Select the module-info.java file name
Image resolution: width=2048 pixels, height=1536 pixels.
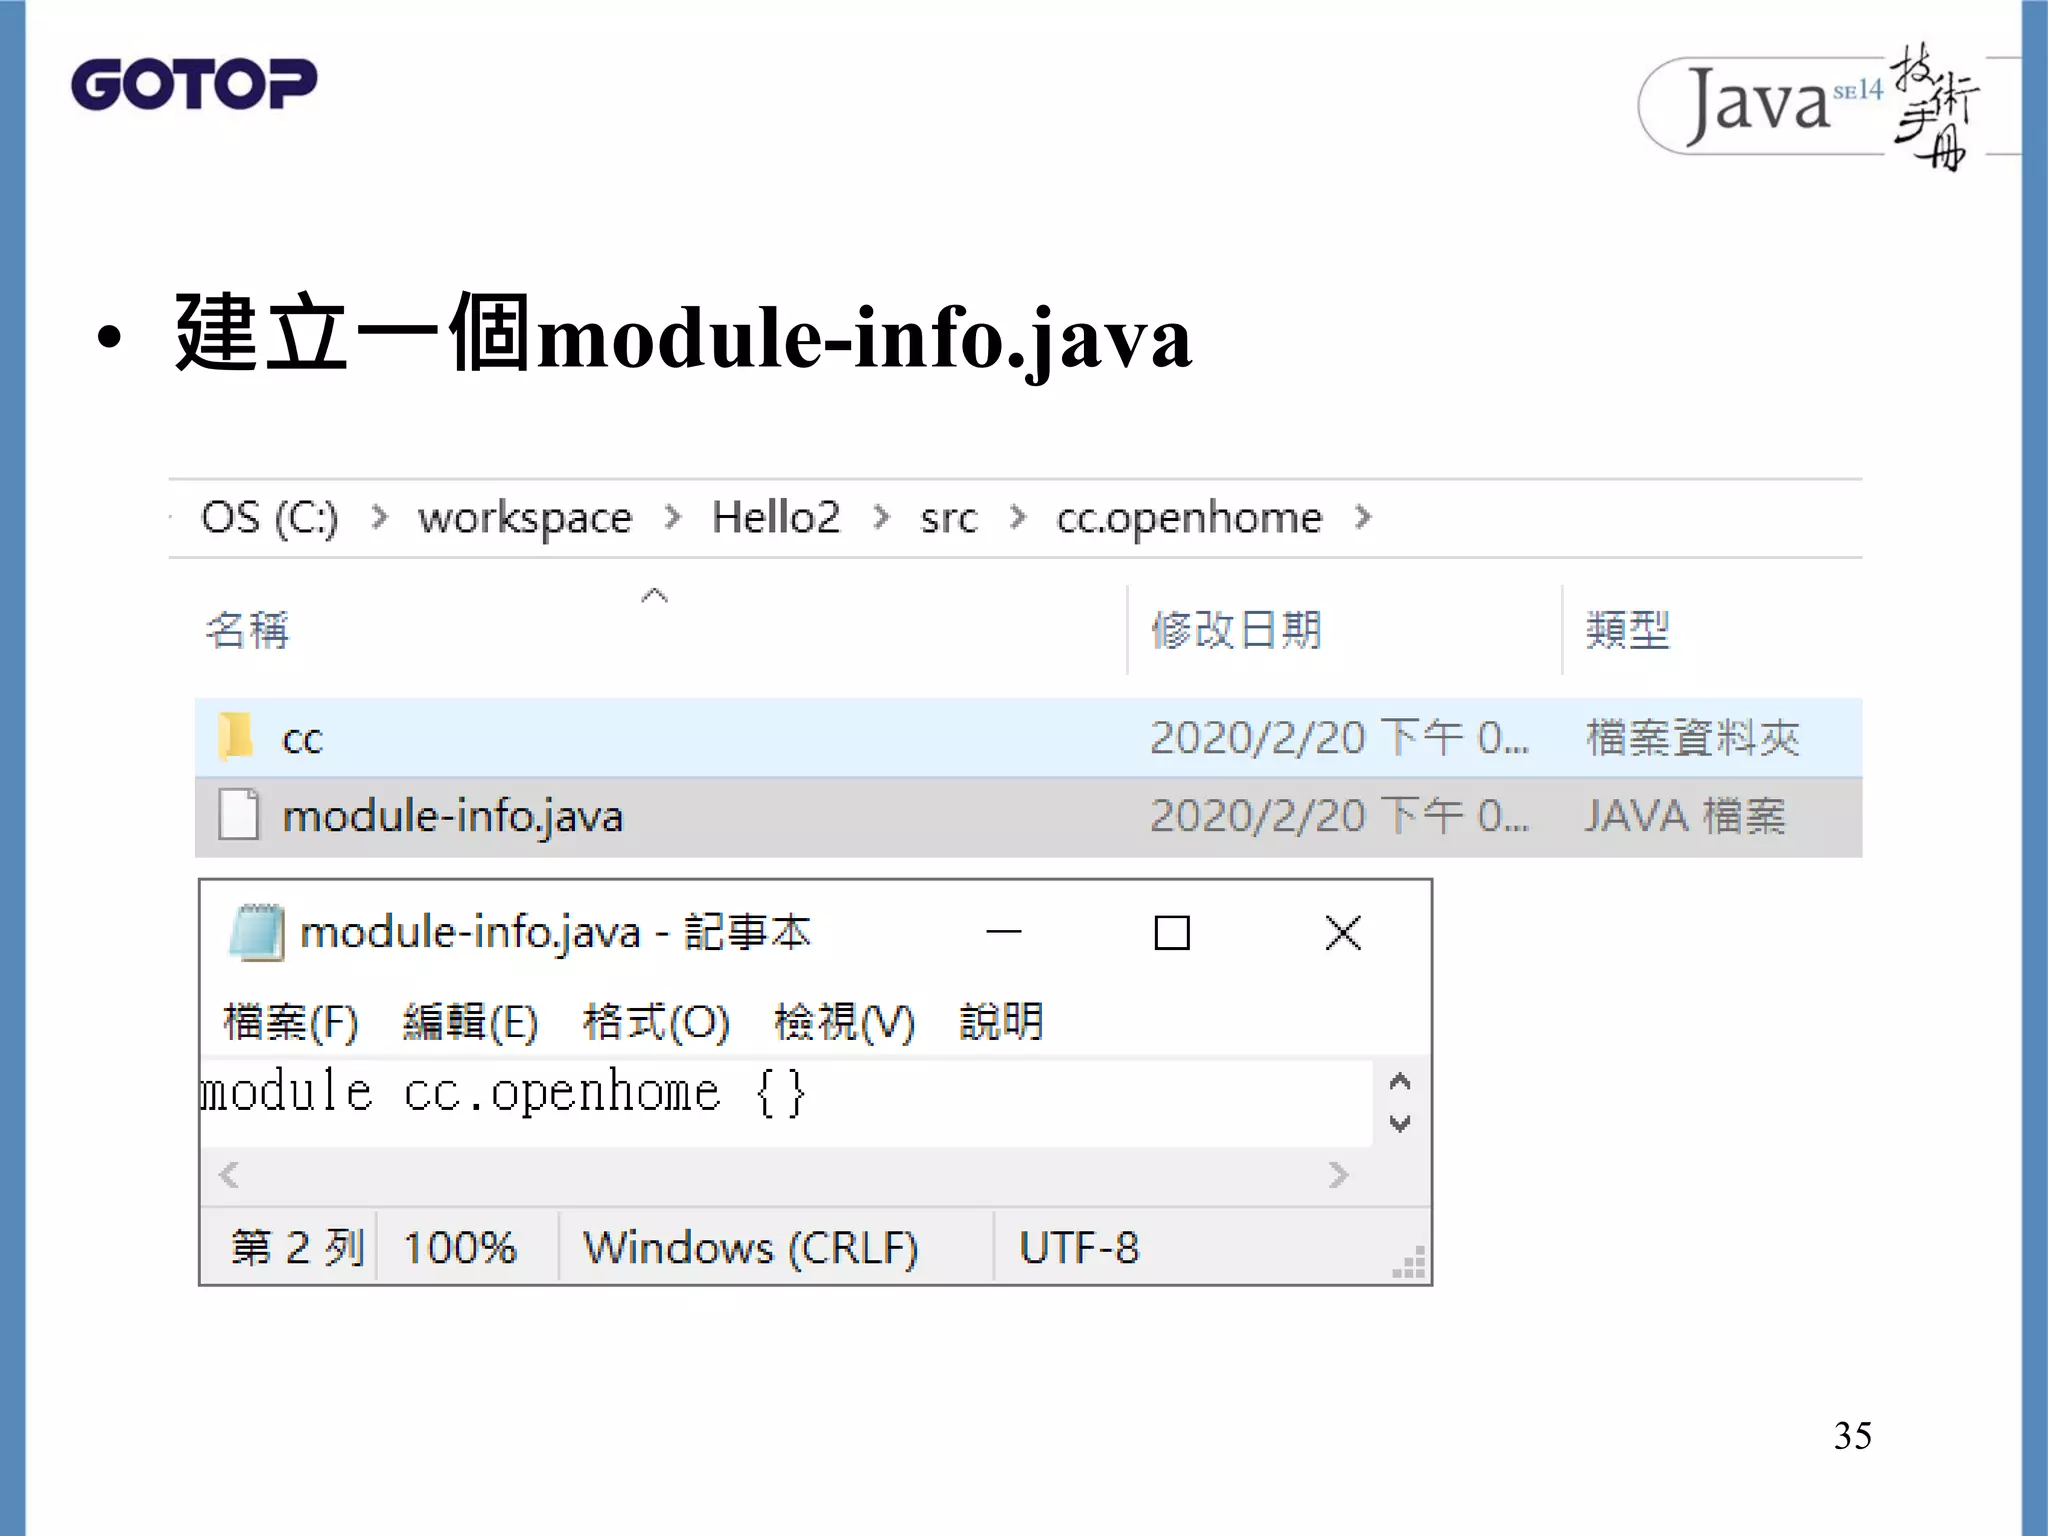tap(452, 817)
